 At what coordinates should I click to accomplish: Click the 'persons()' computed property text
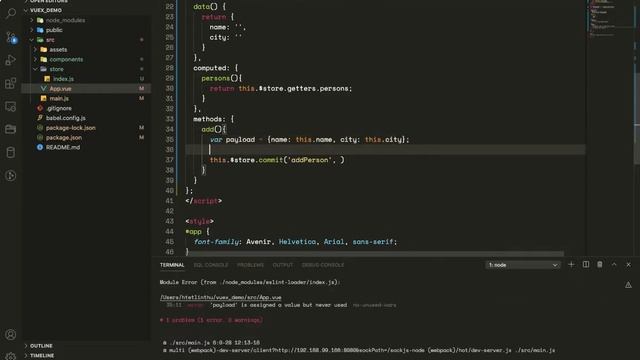coord(222,78)
